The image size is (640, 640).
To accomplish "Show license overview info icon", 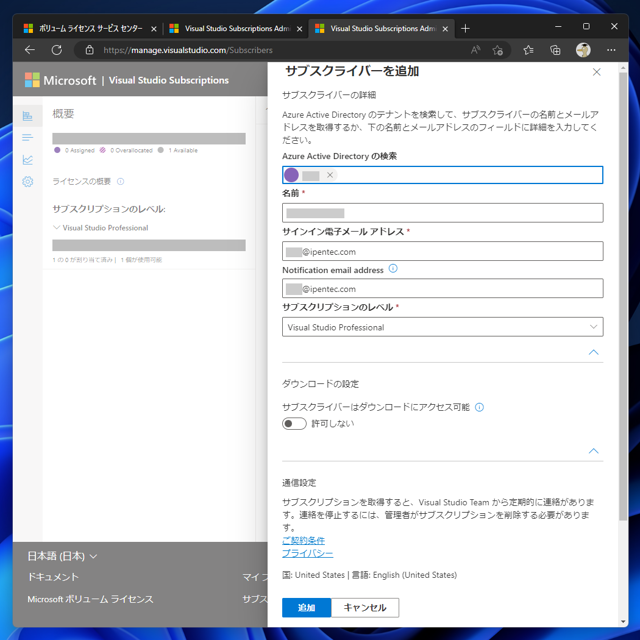I will click(120, 181).
